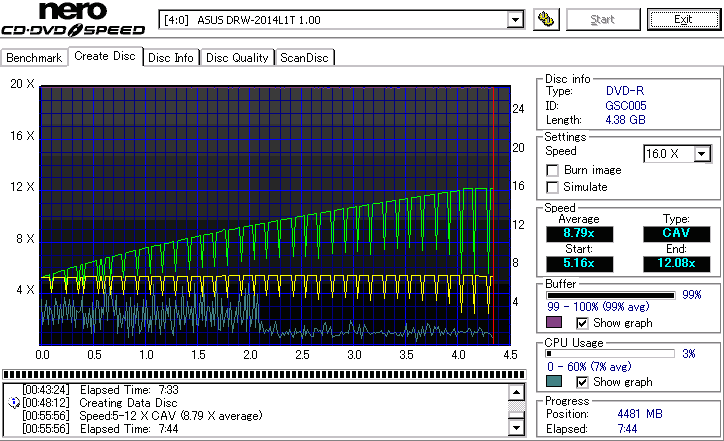
Task: Open the Disc Info tab
Action: point(171,58)
